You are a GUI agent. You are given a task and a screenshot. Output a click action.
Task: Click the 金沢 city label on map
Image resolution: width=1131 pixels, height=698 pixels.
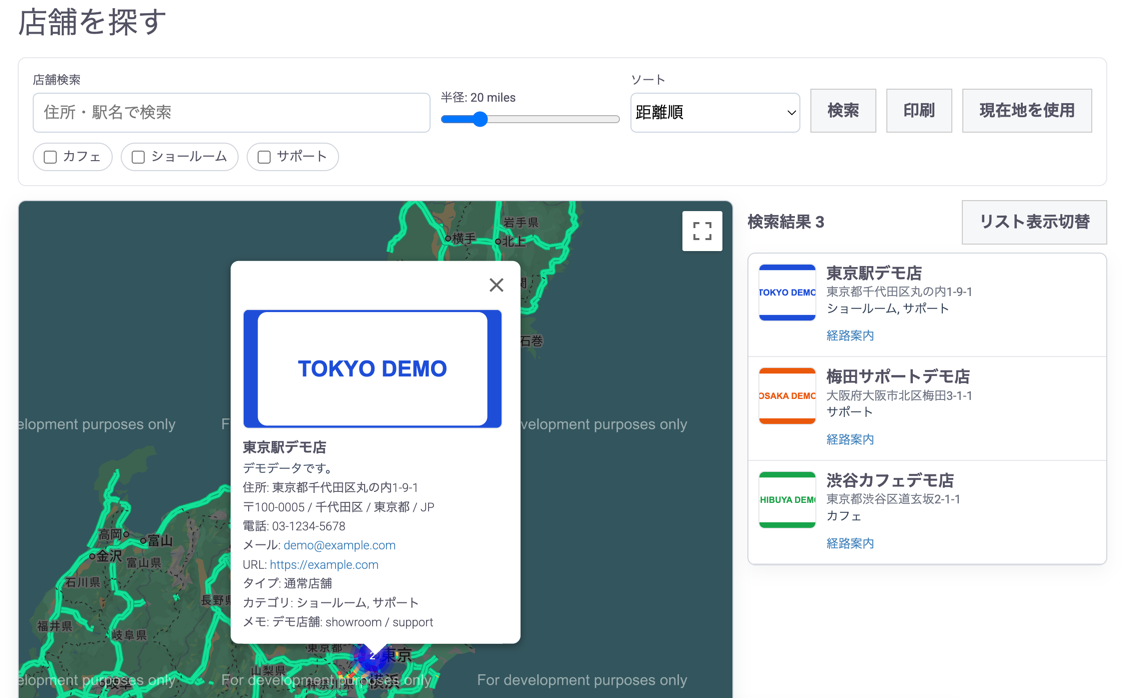pos(109,556)
